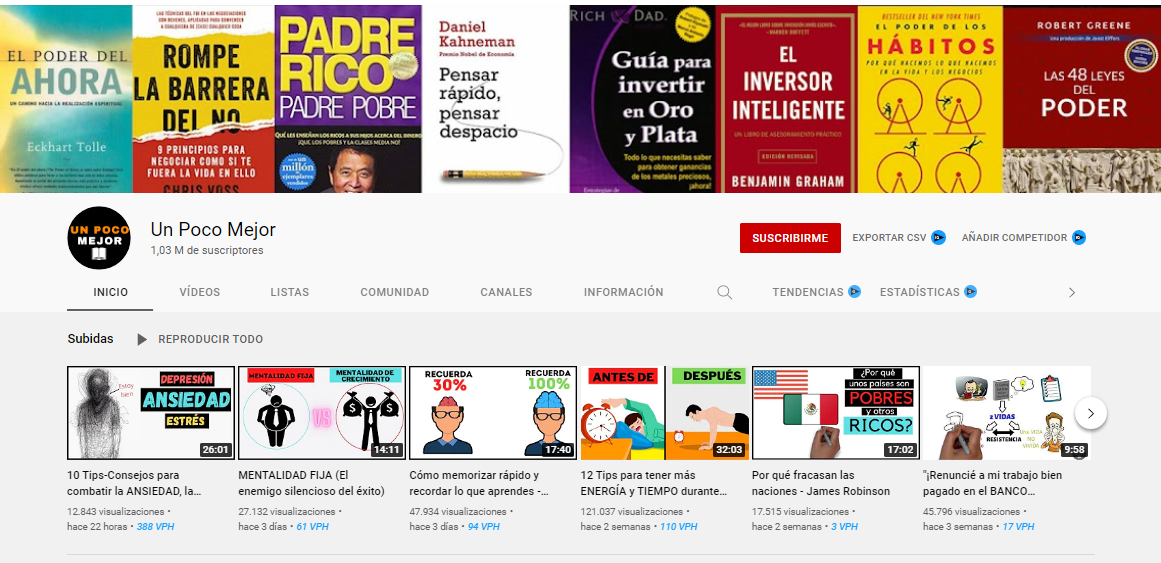
Task: Click the channel name Un Poco Mejor
Action: [213, 230]
